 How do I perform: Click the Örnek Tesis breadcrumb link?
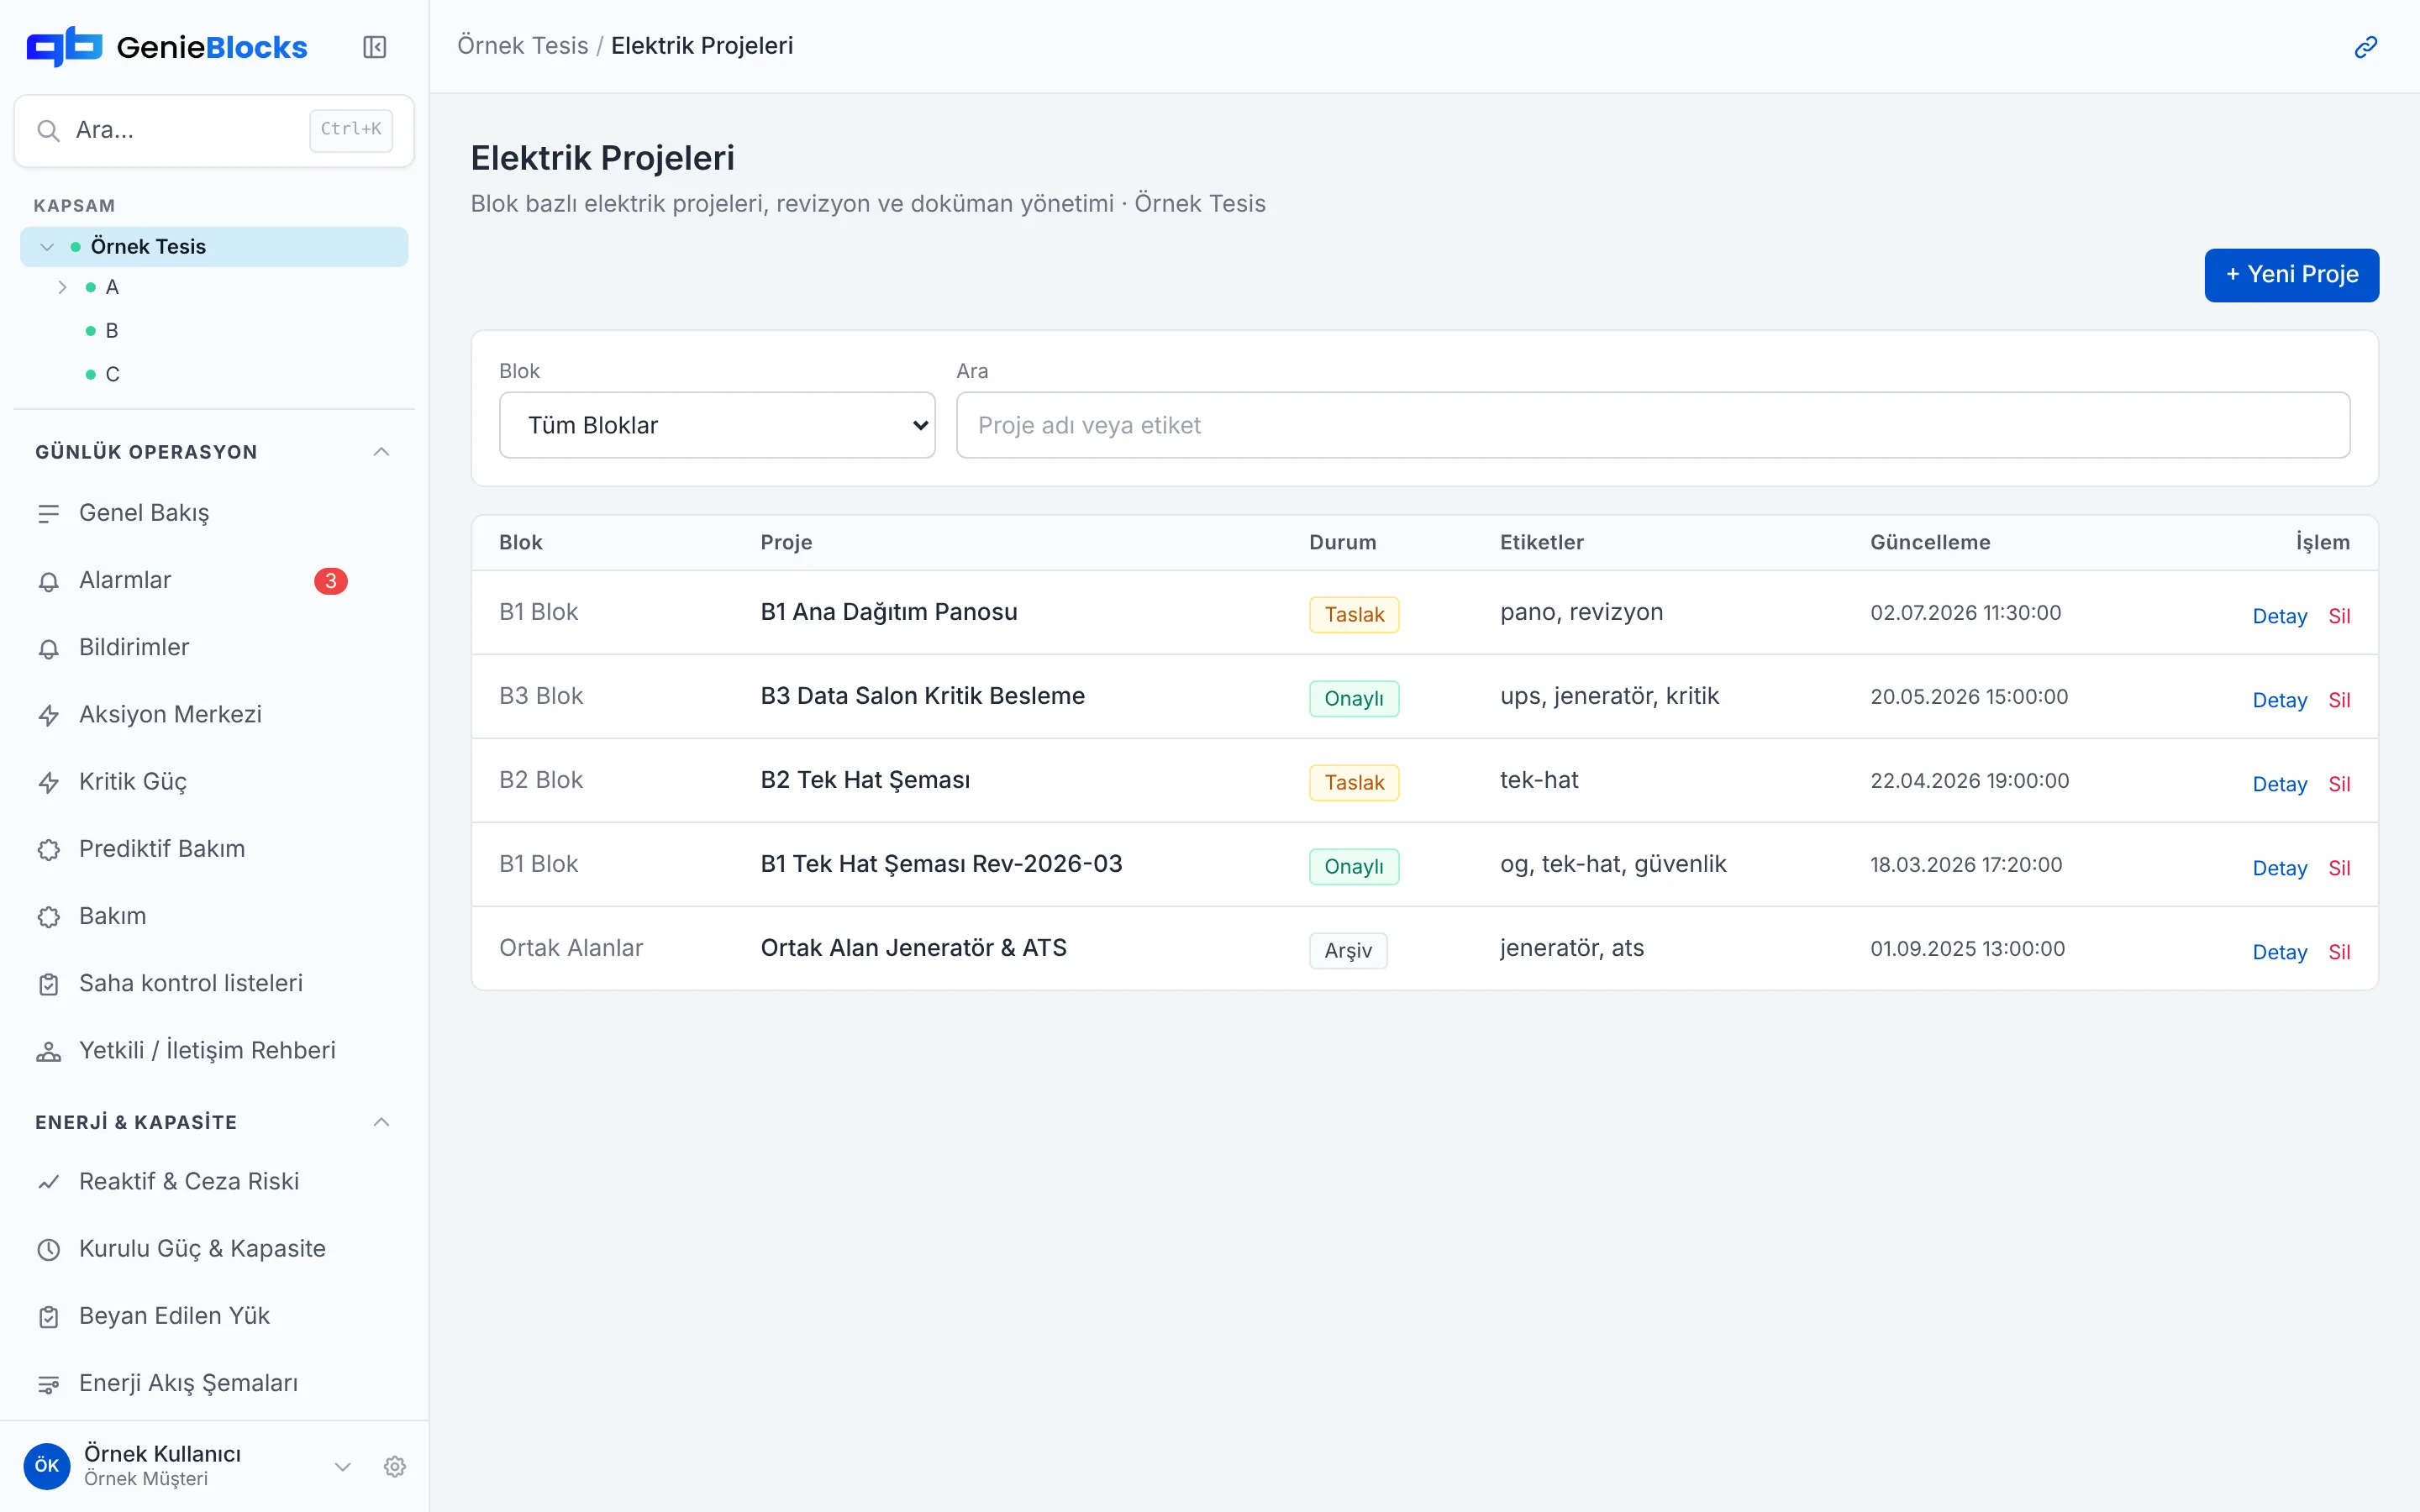pyautogui.click(x=522, y=46)
